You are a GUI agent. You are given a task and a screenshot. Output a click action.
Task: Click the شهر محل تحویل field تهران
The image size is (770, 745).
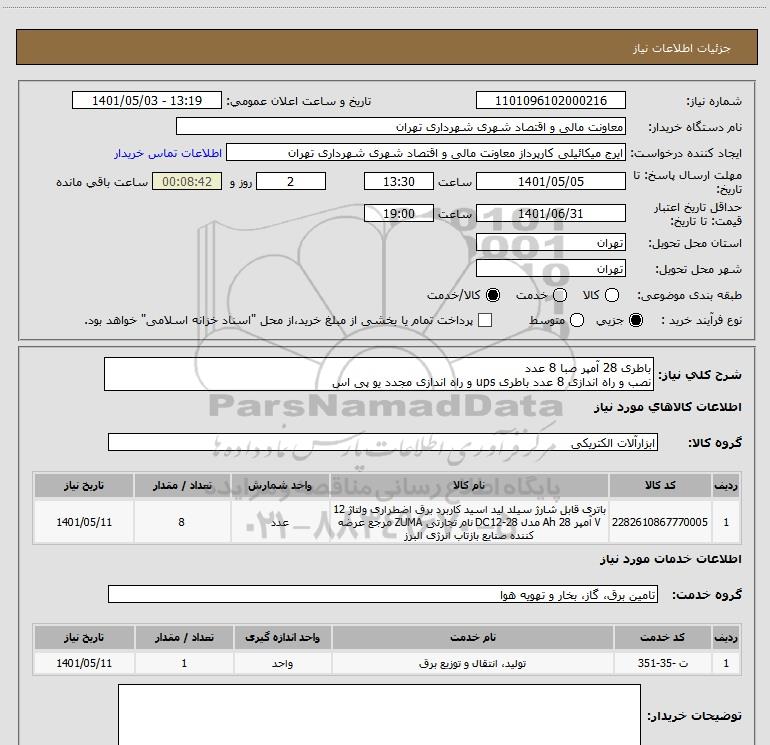[x=550, y=268]
